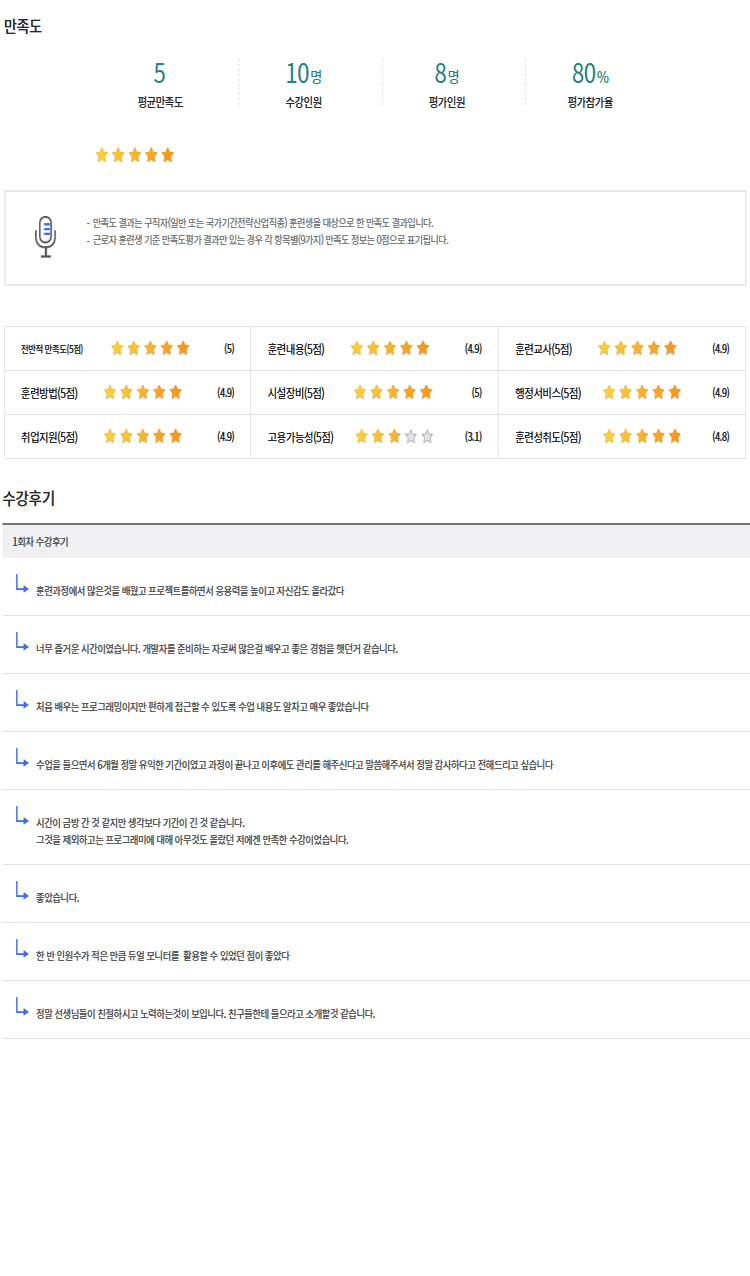
Task: Open the review mentioning 듀얼 모니터
Action: pos(163,956)
